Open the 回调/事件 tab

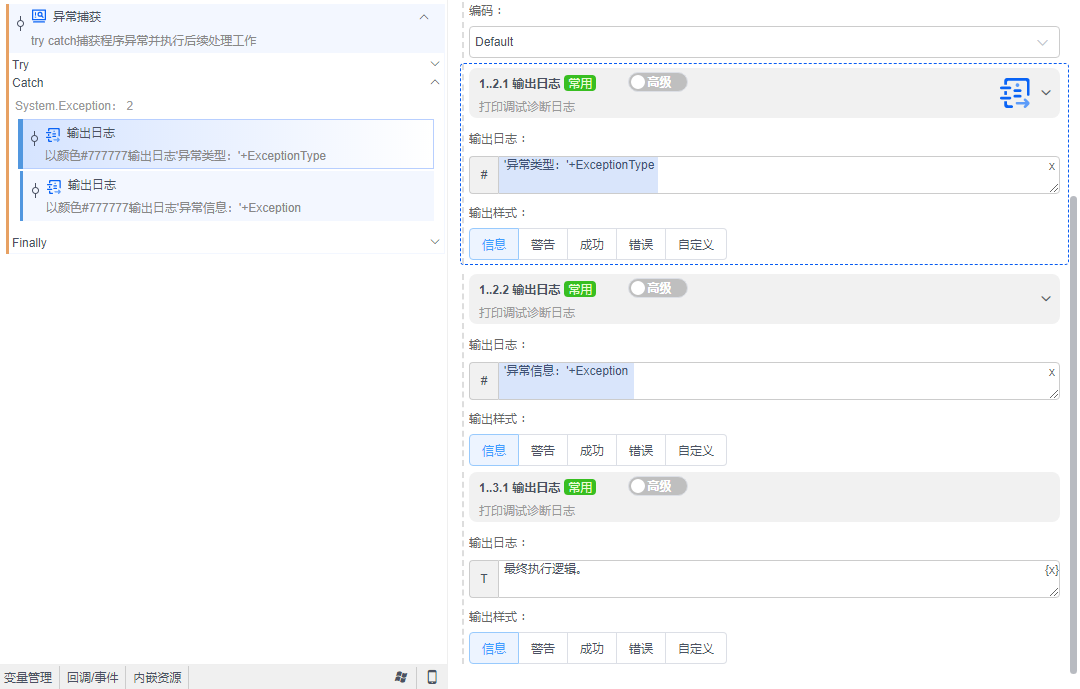(x=92, y=677)
